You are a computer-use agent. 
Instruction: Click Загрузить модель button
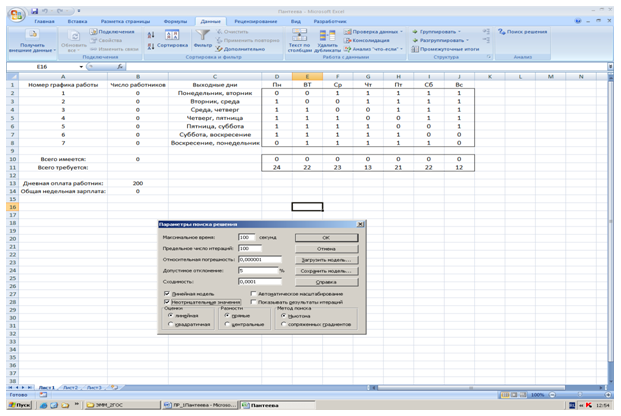tap(326, 260)
